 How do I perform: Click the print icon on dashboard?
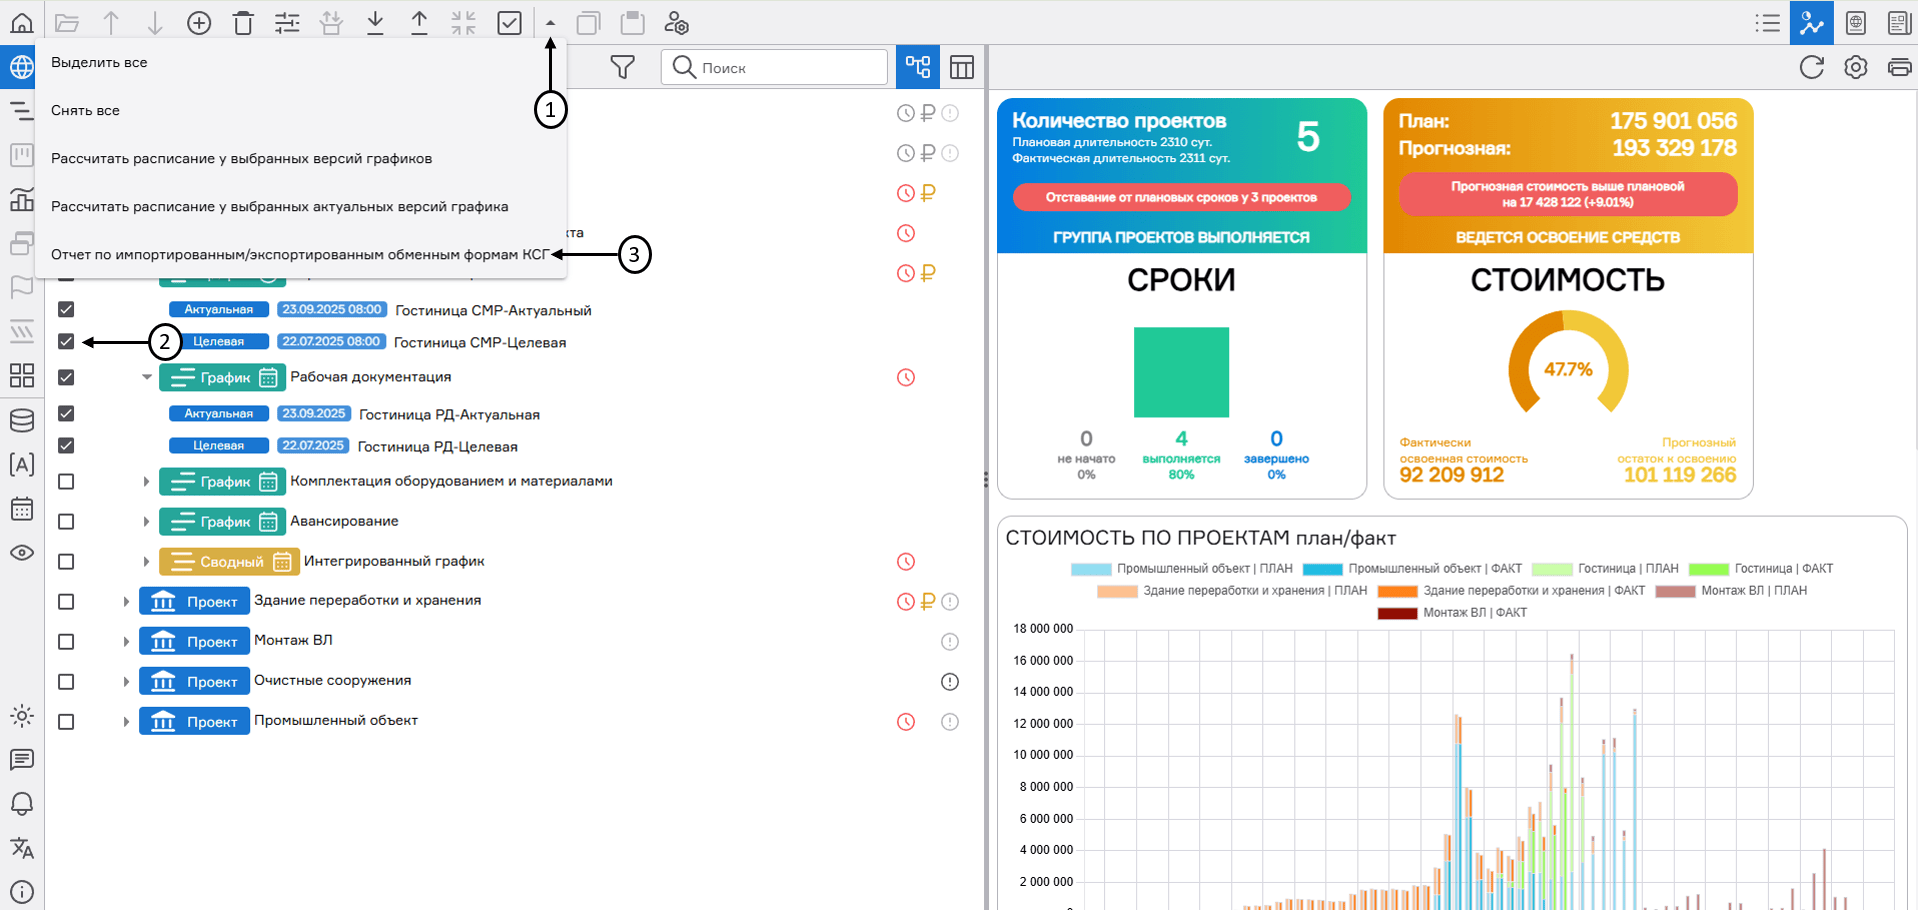pos(1898,67)
